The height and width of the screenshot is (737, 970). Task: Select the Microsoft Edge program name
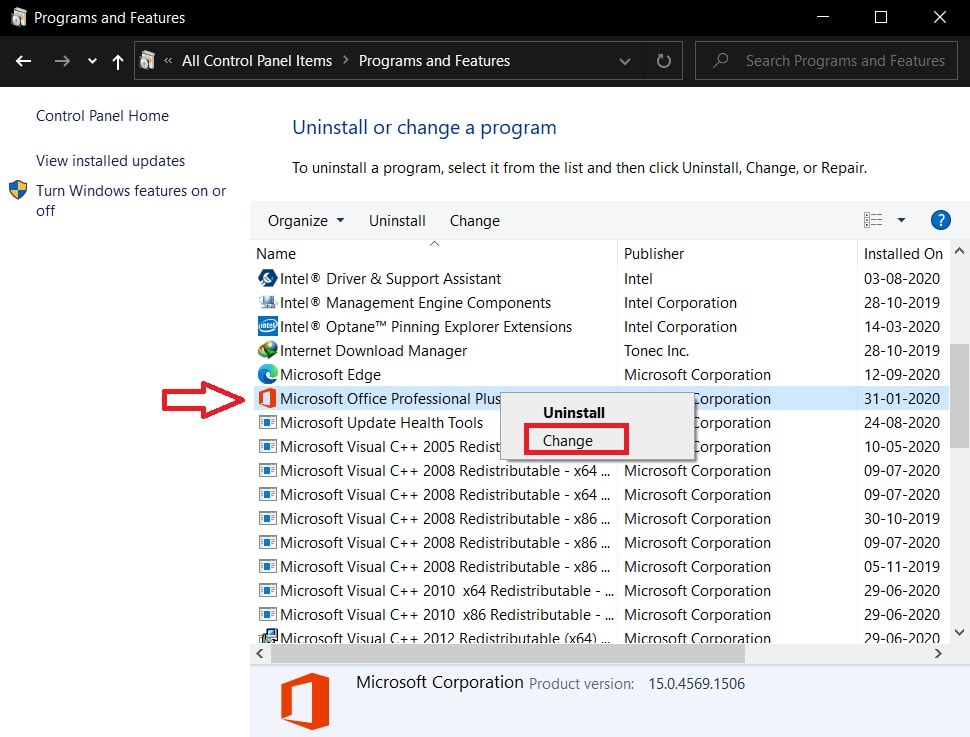(x=330, y=375)
